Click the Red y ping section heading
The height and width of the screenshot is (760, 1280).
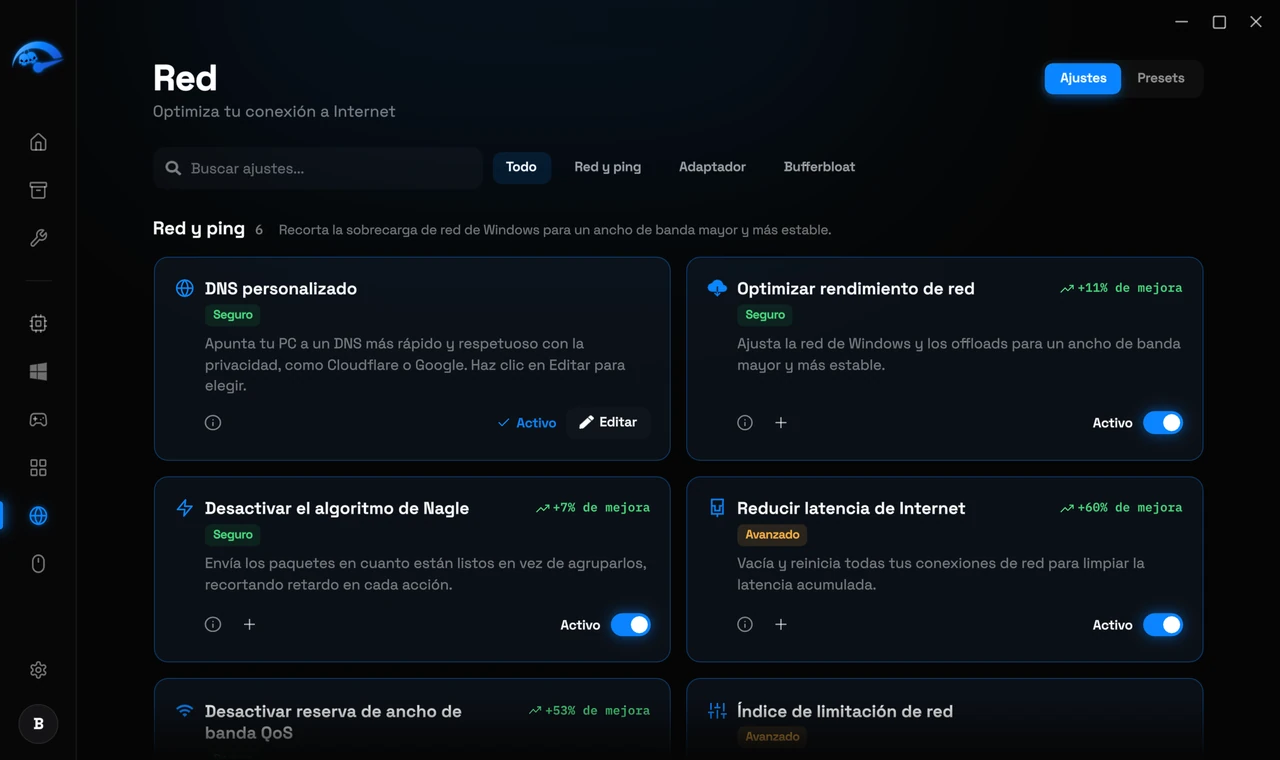point(199,228)
